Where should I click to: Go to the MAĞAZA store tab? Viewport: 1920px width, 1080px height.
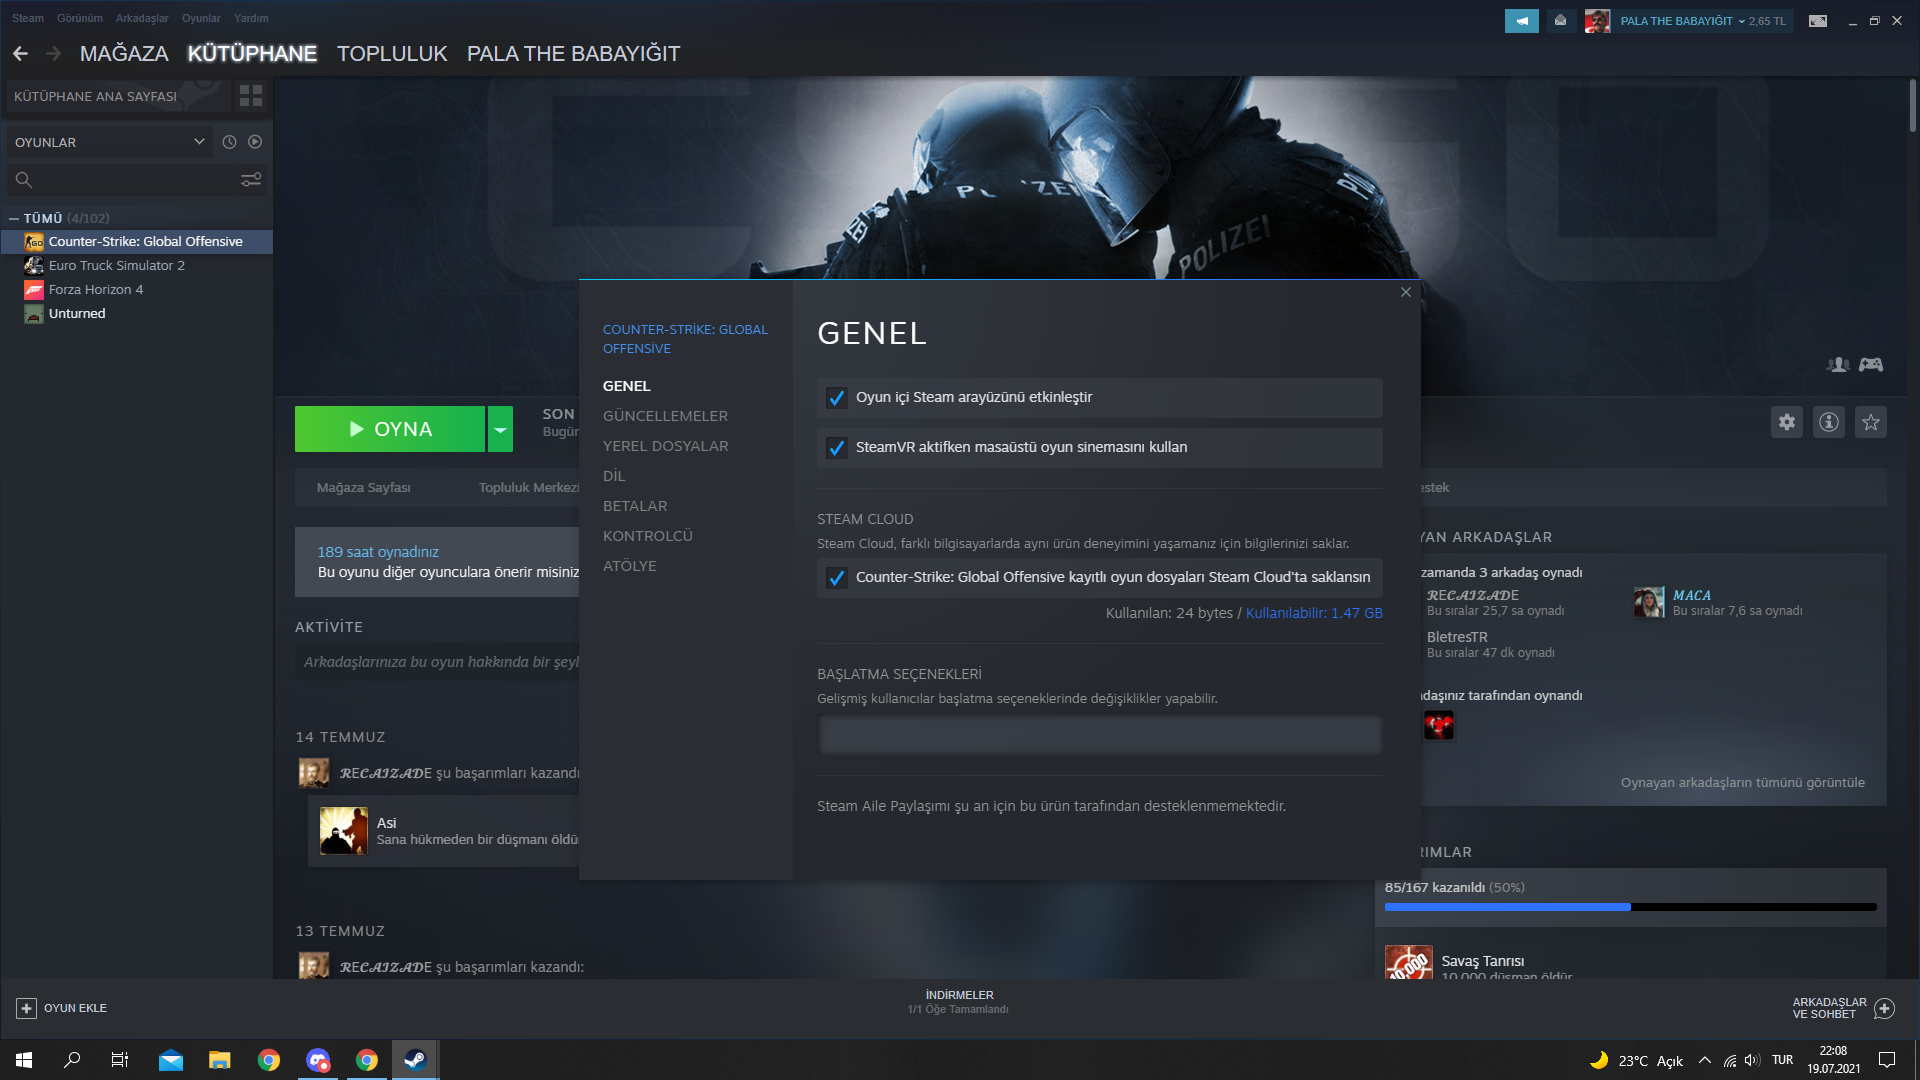(x=124, y=54)
